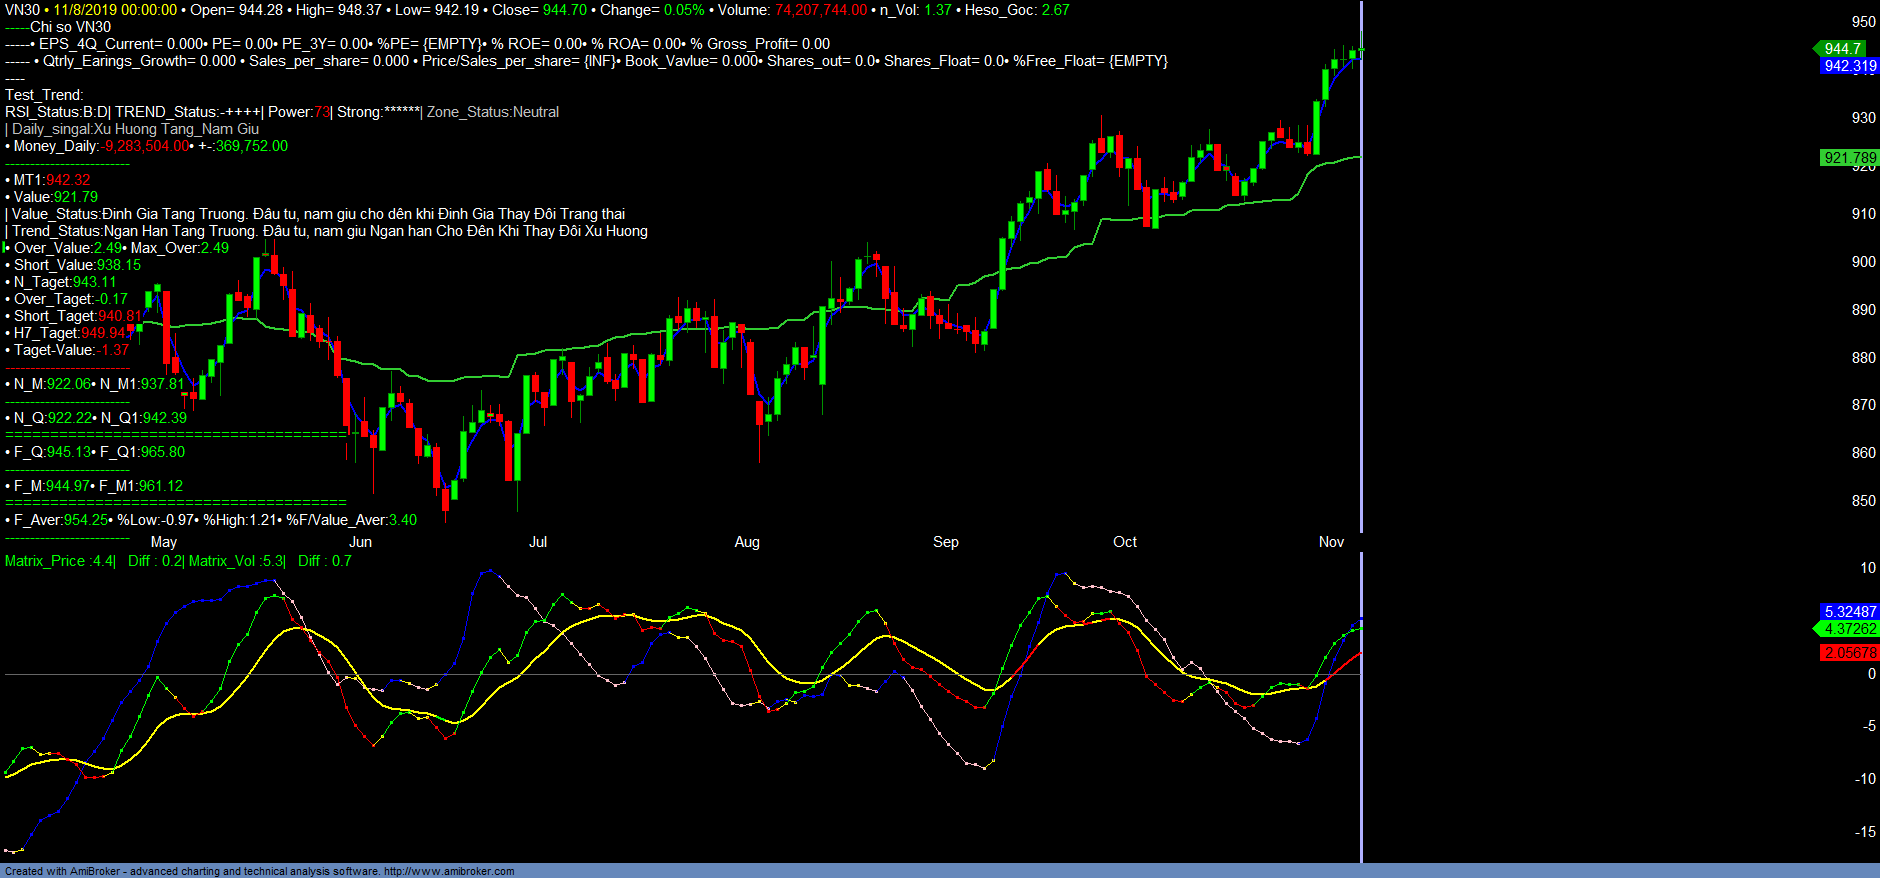1880x878 pixels.
Task: Select the Nov marker on time axis
Action: pyautogui.click(x=1331, y=542)
